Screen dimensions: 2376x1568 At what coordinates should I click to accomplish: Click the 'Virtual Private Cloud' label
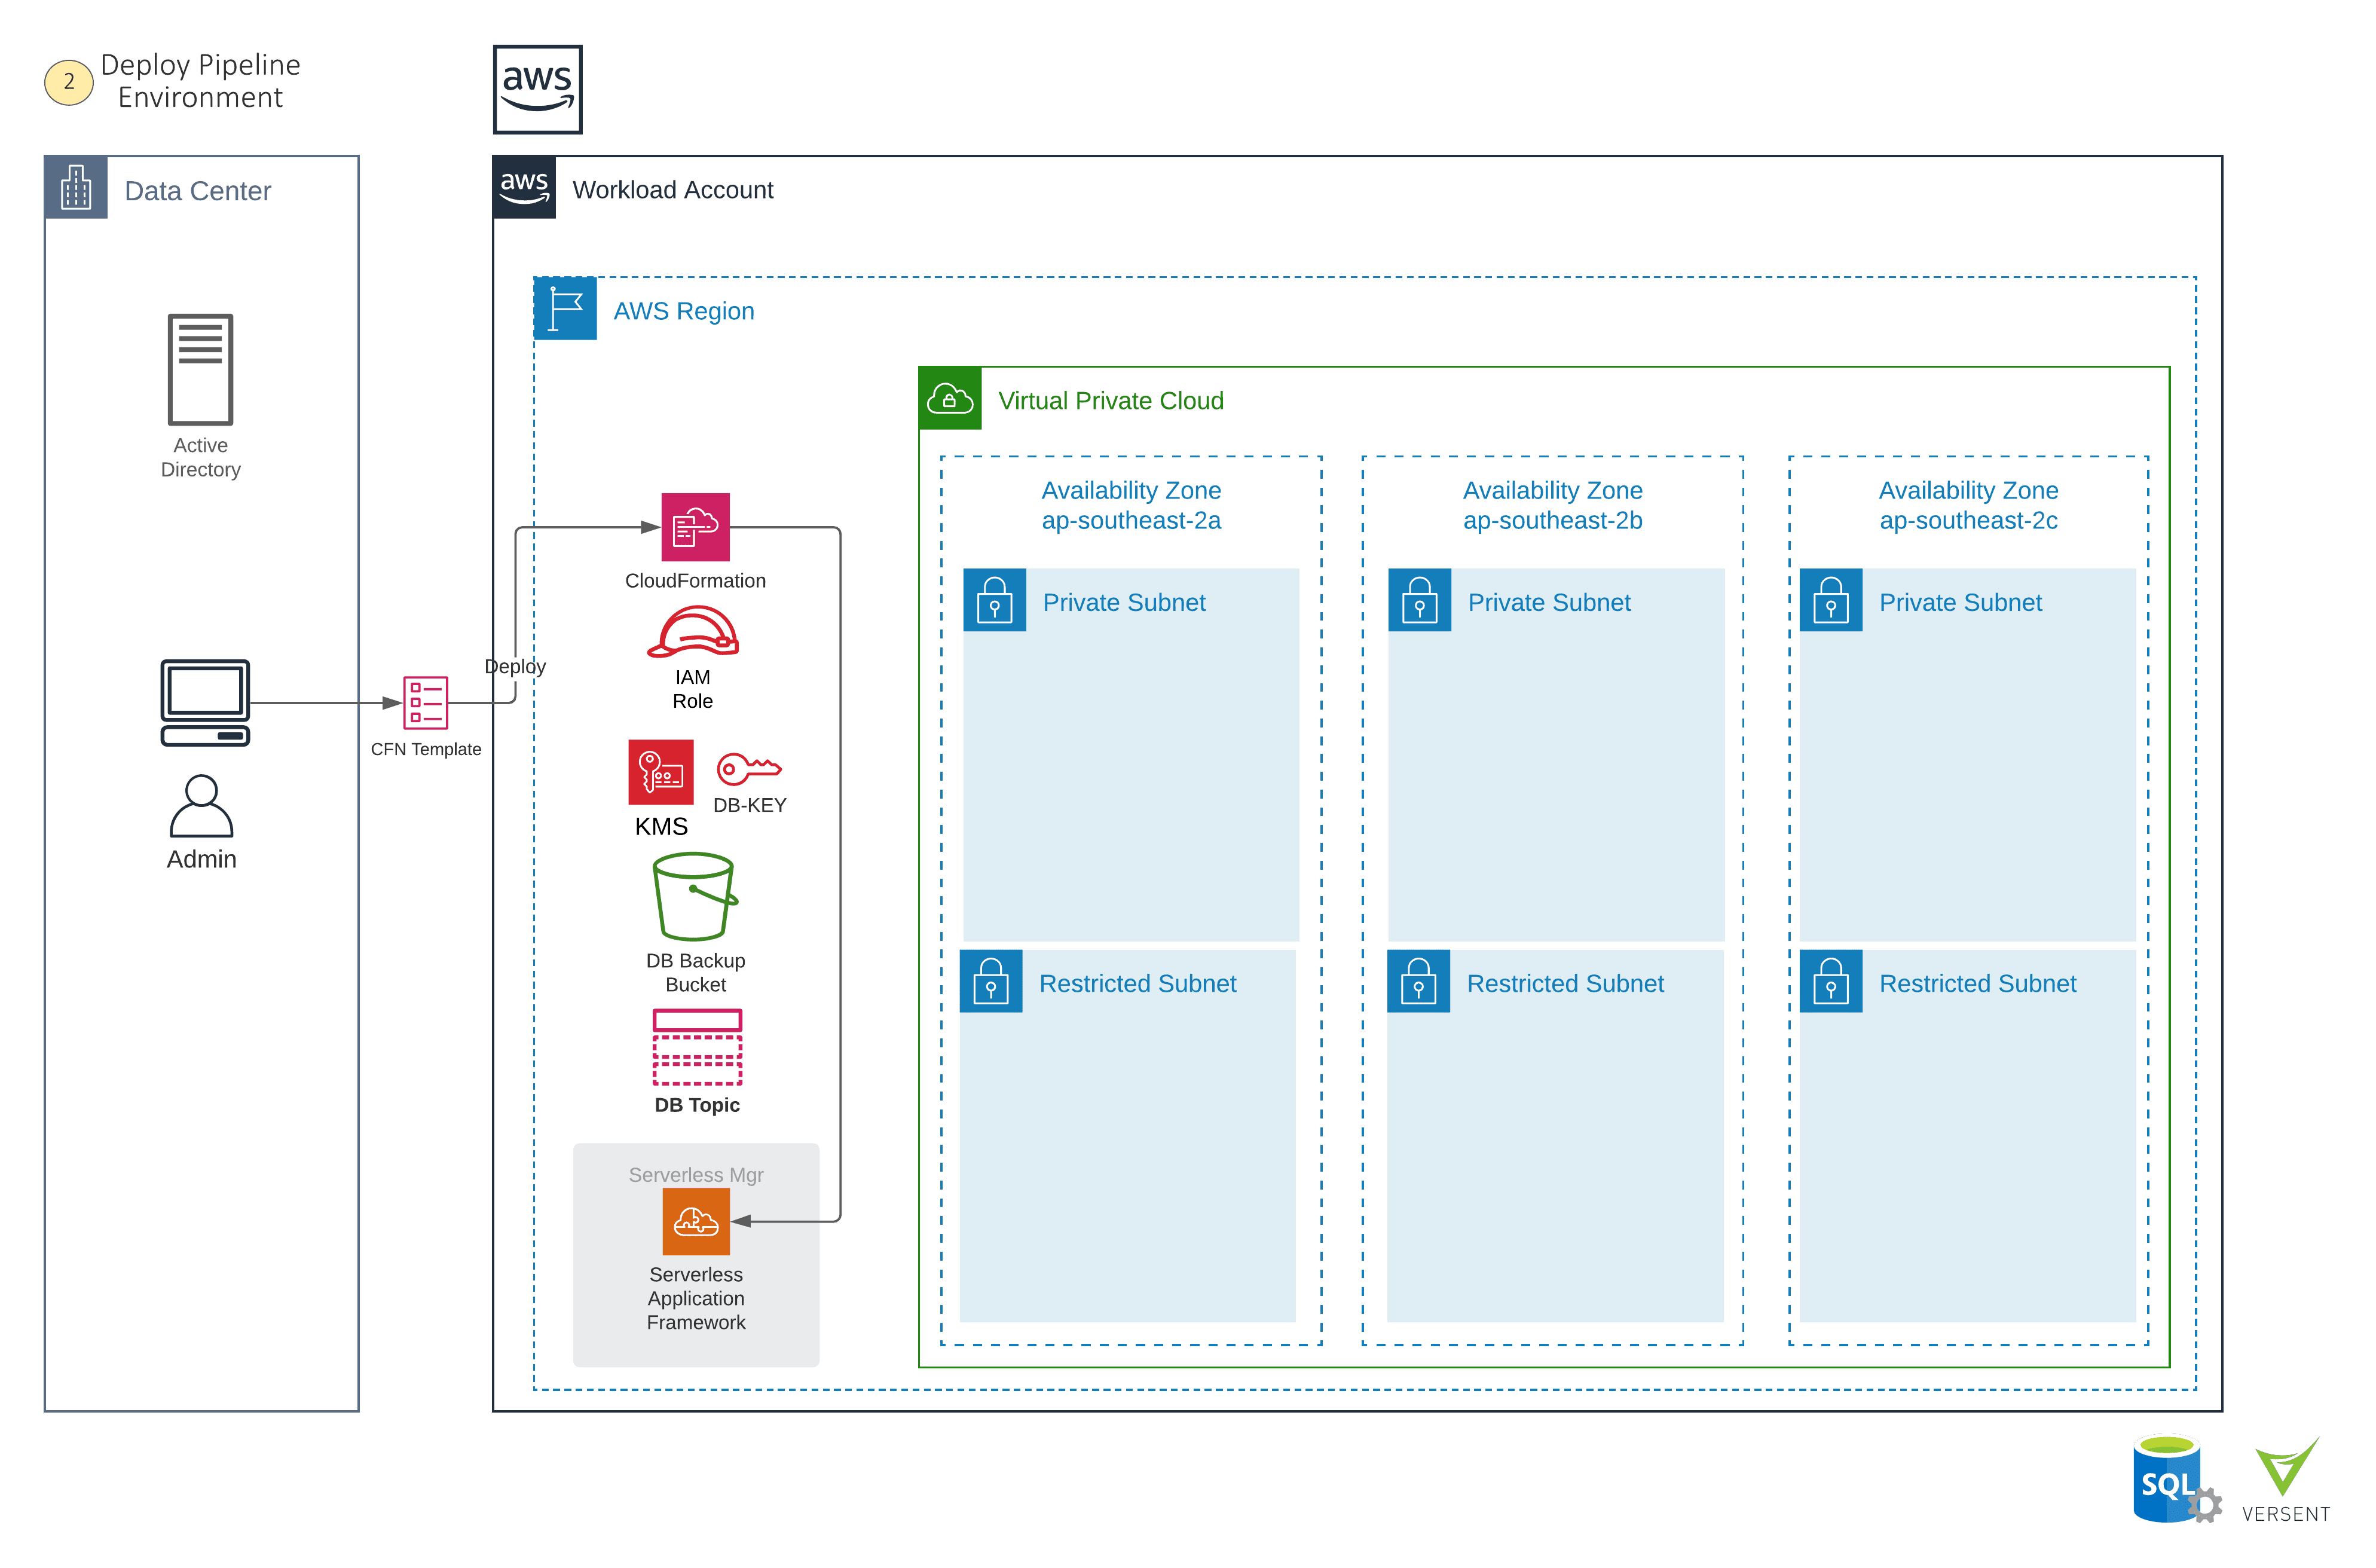point(1111,400)
